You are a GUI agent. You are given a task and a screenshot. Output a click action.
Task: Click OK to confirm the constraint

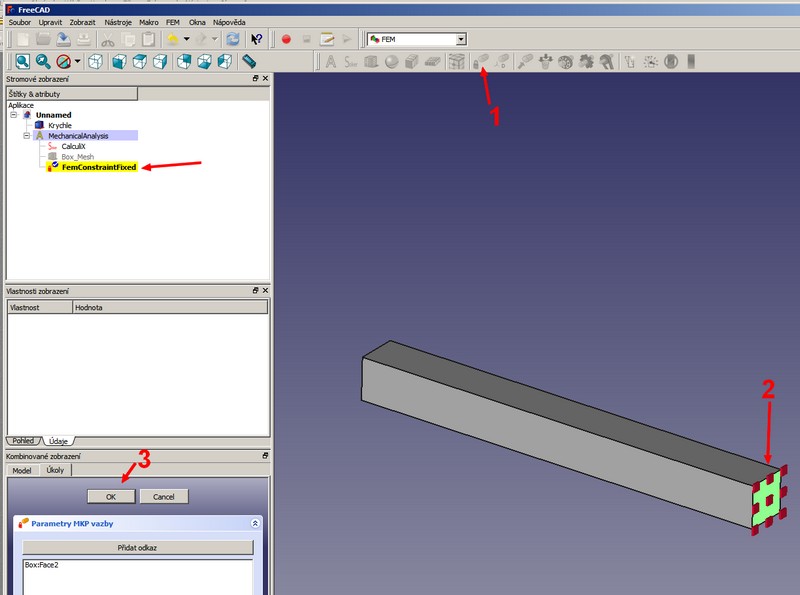pyautogui.click(x=110, y=496)
